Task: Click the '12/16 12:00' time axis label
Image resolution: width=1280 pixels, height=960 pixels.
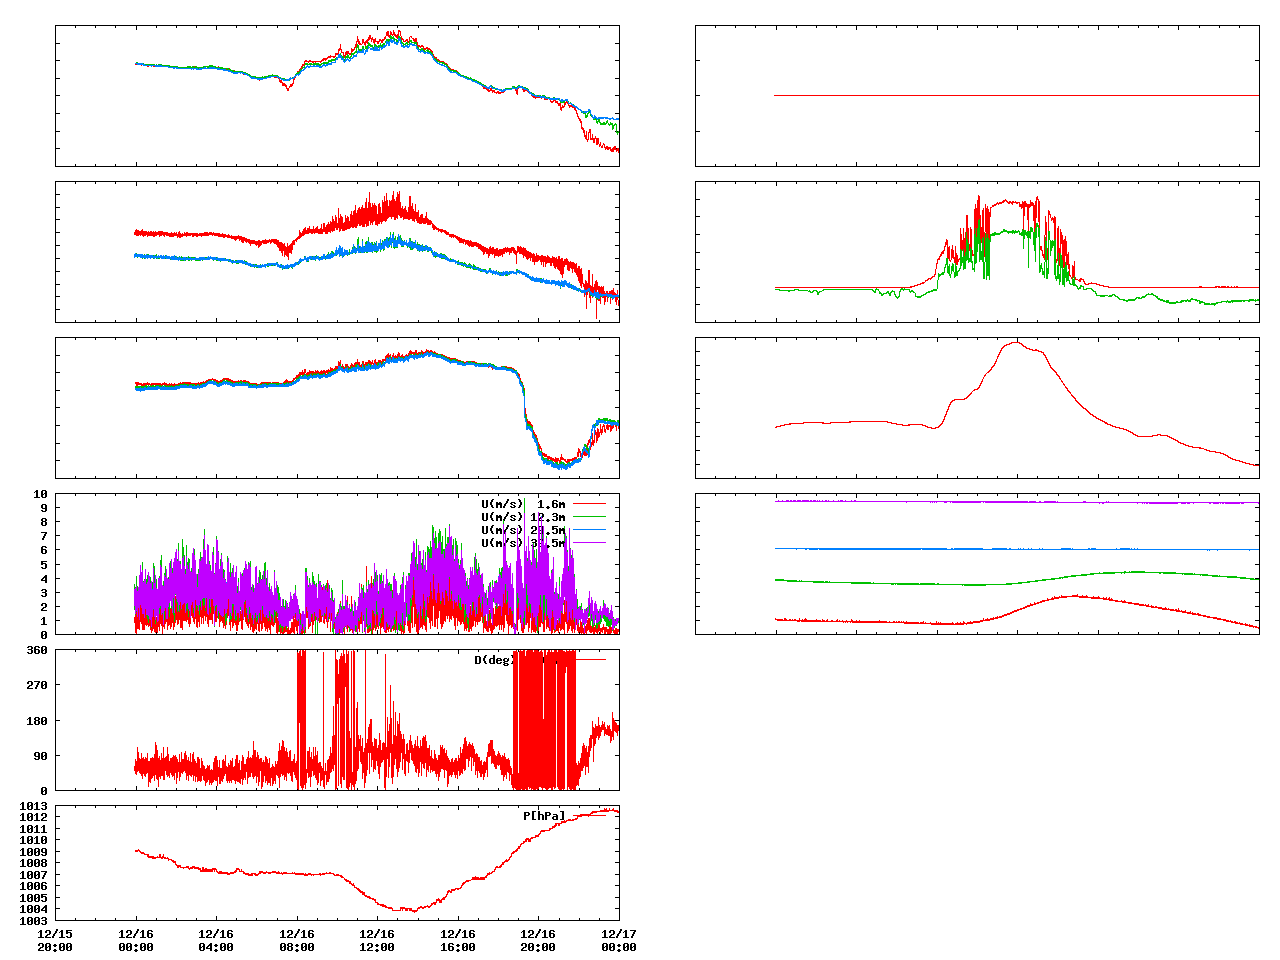Action: (x=377, y=941)
